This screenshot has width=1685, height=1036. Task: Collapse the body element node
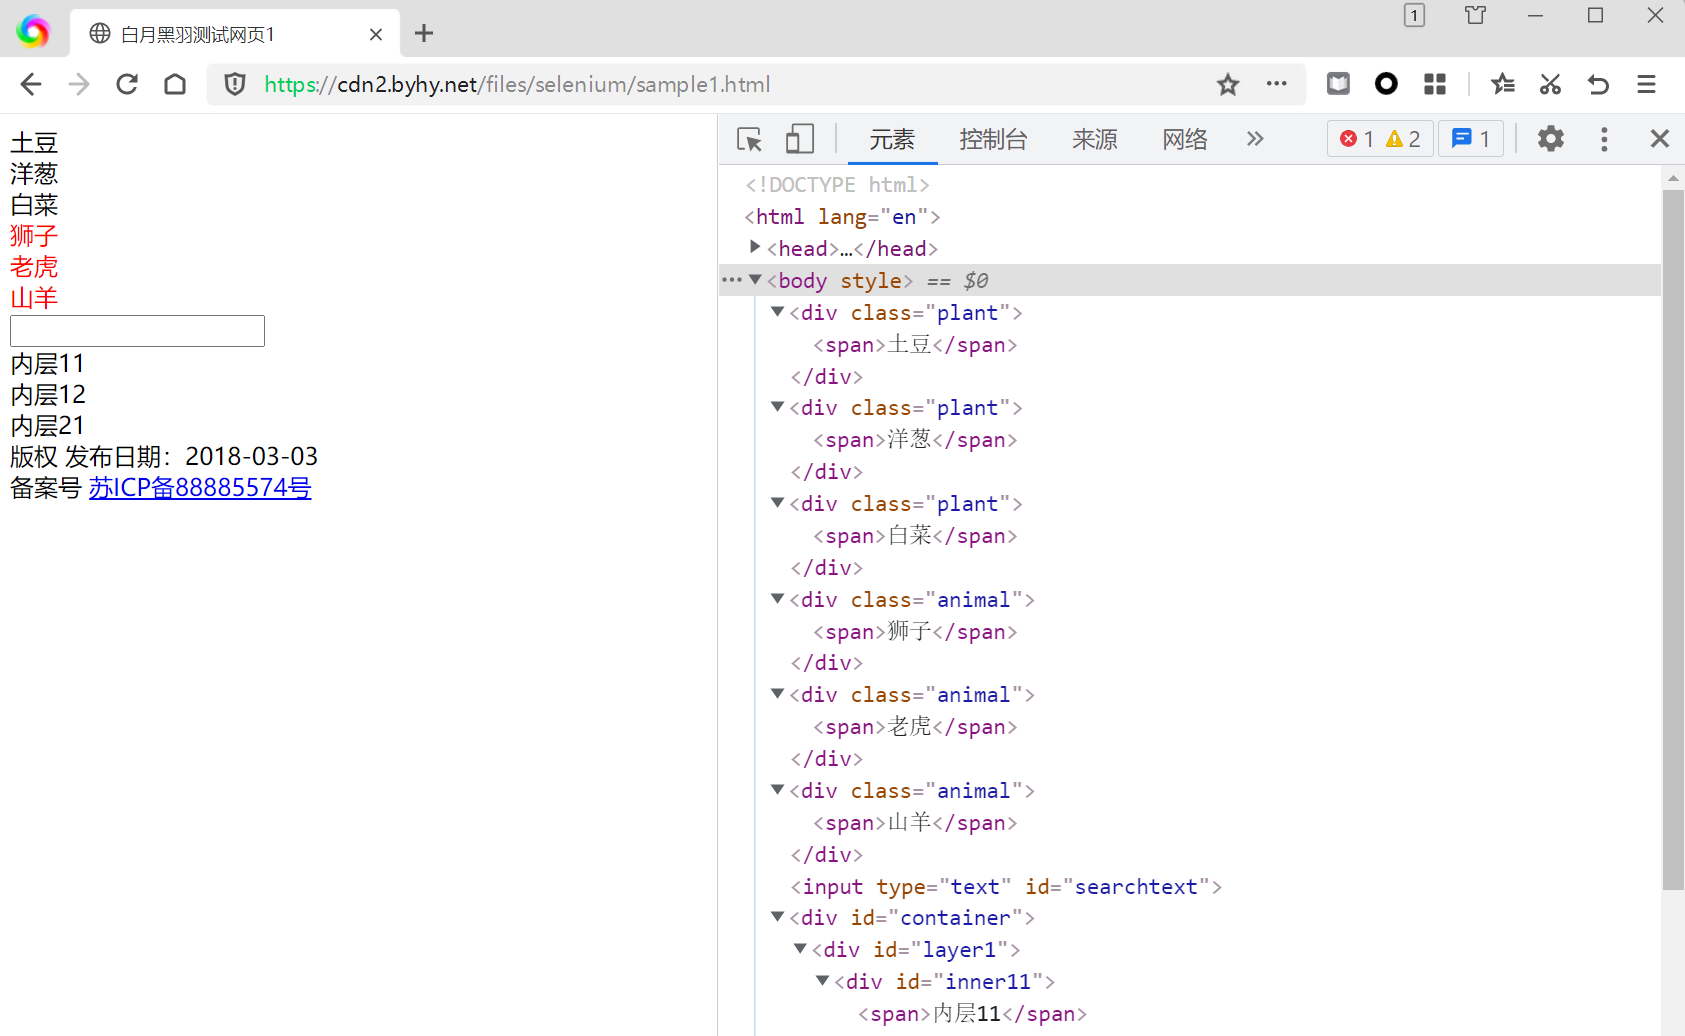(755, 280)
